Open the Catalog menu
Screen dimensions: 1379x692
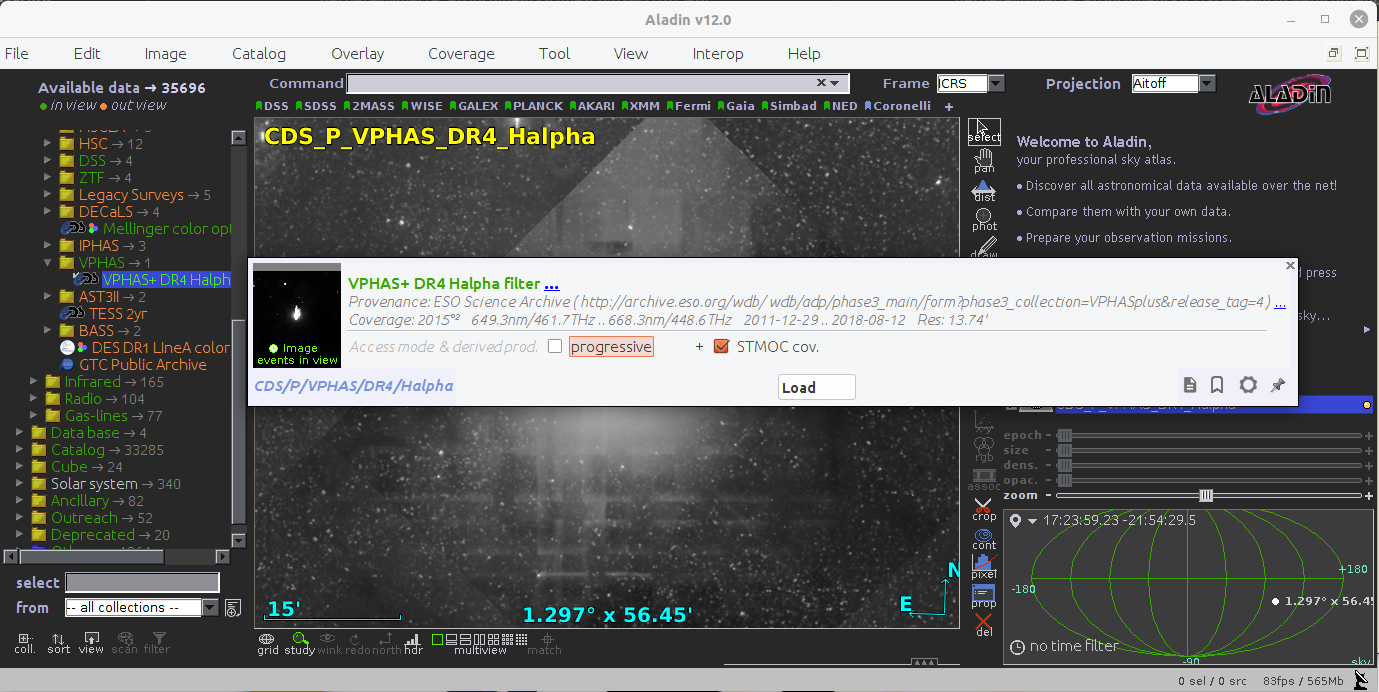pyautogui.click(x=259, y=54)
